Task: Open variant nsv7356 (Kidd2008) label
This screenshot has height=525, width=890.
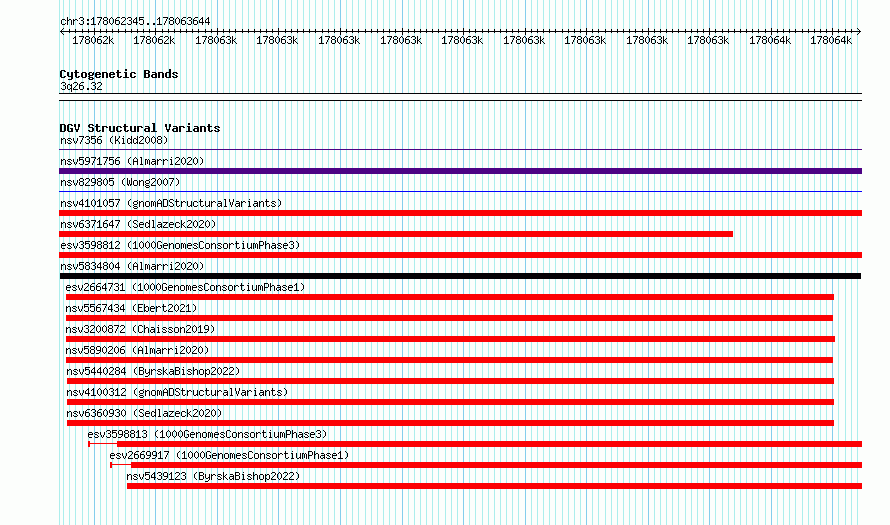Action: pyautogui.click(x=114, y=140)
